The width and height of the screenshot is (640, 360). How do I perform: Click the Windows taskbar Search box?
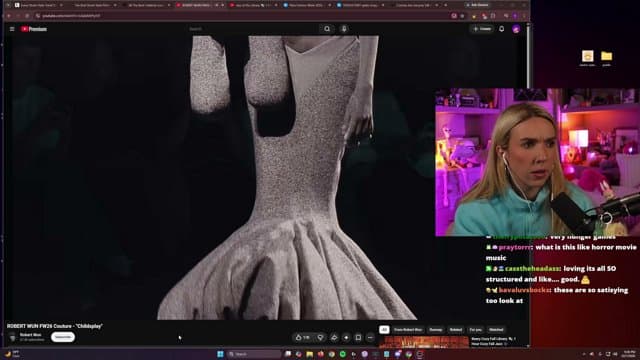[x=255, y=354]
